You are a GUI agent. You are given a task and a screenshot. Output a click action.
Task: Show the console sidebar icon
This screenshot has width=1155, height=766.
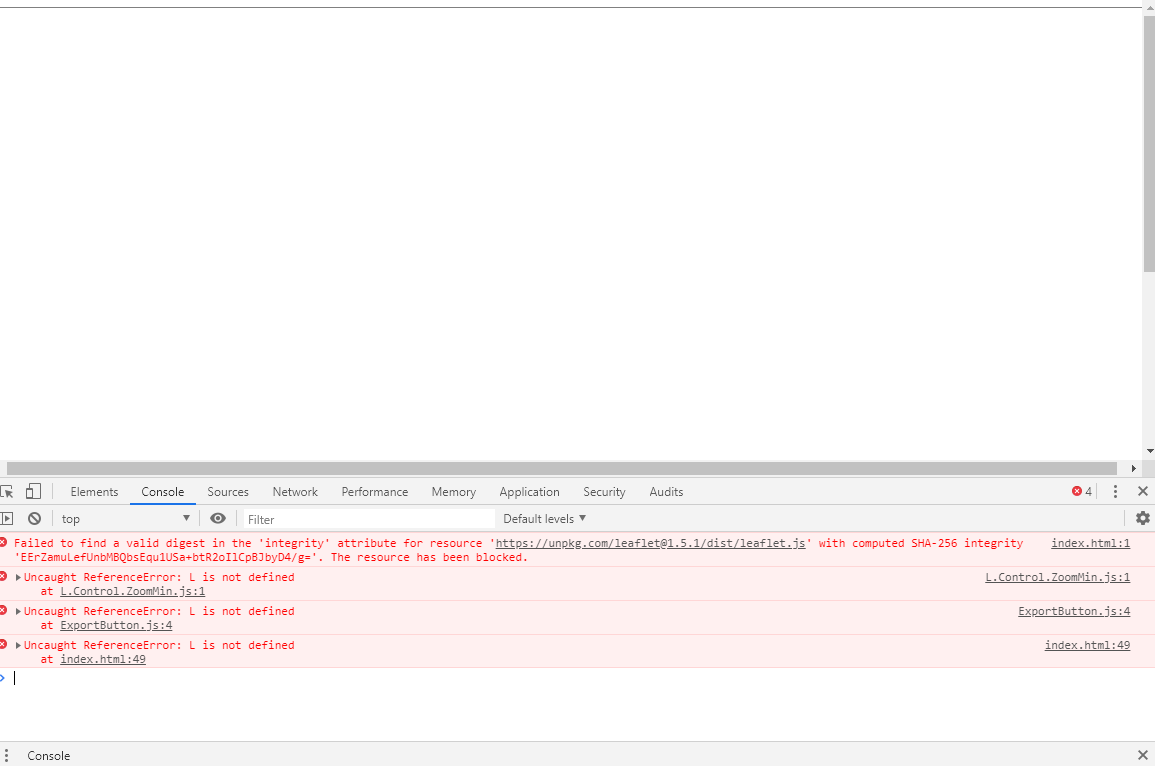(7, 518)
